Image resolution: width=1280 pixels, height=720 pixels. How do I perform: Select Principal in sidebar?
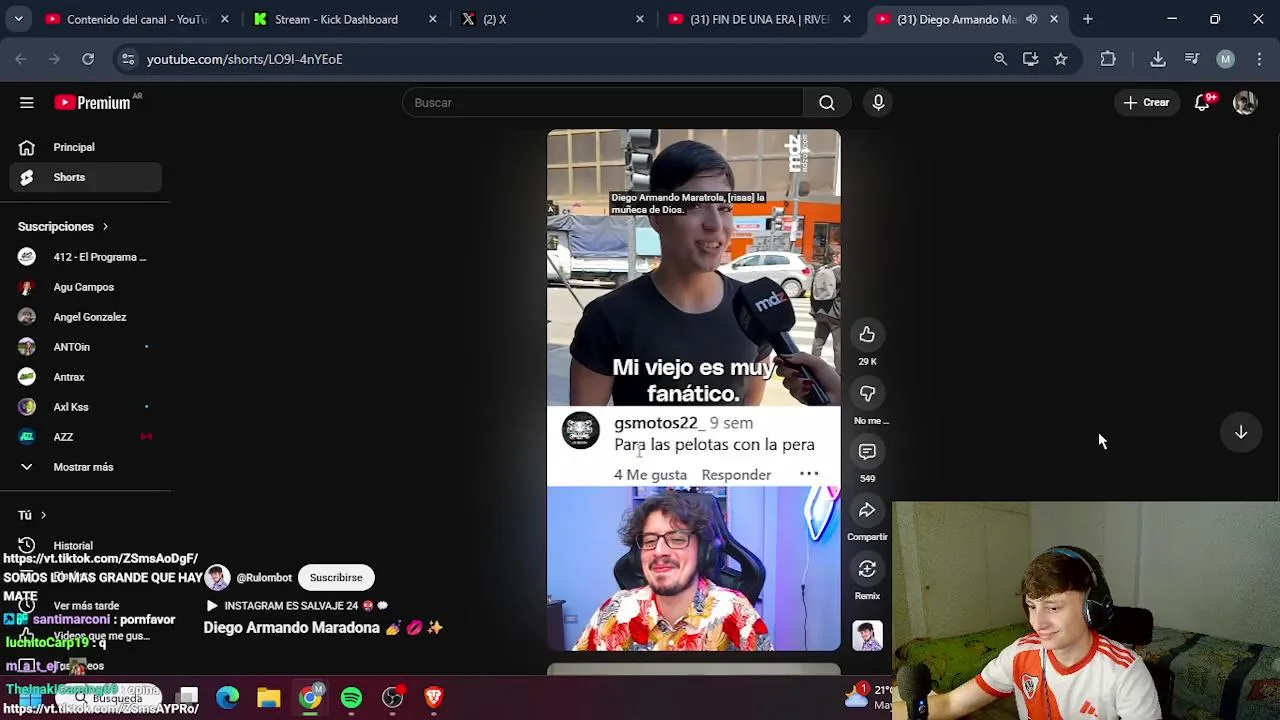(86, 147)
